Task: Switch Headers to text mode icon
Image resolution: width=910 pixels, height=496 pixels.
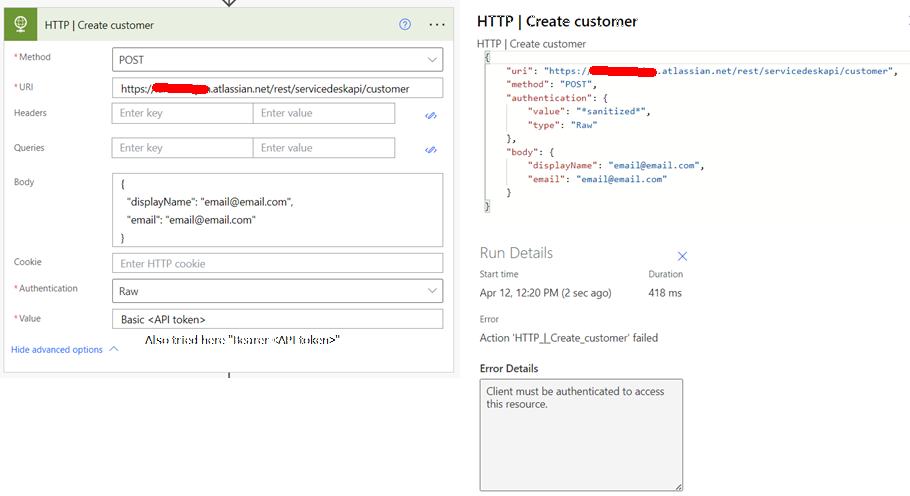Action: [431, 115]
